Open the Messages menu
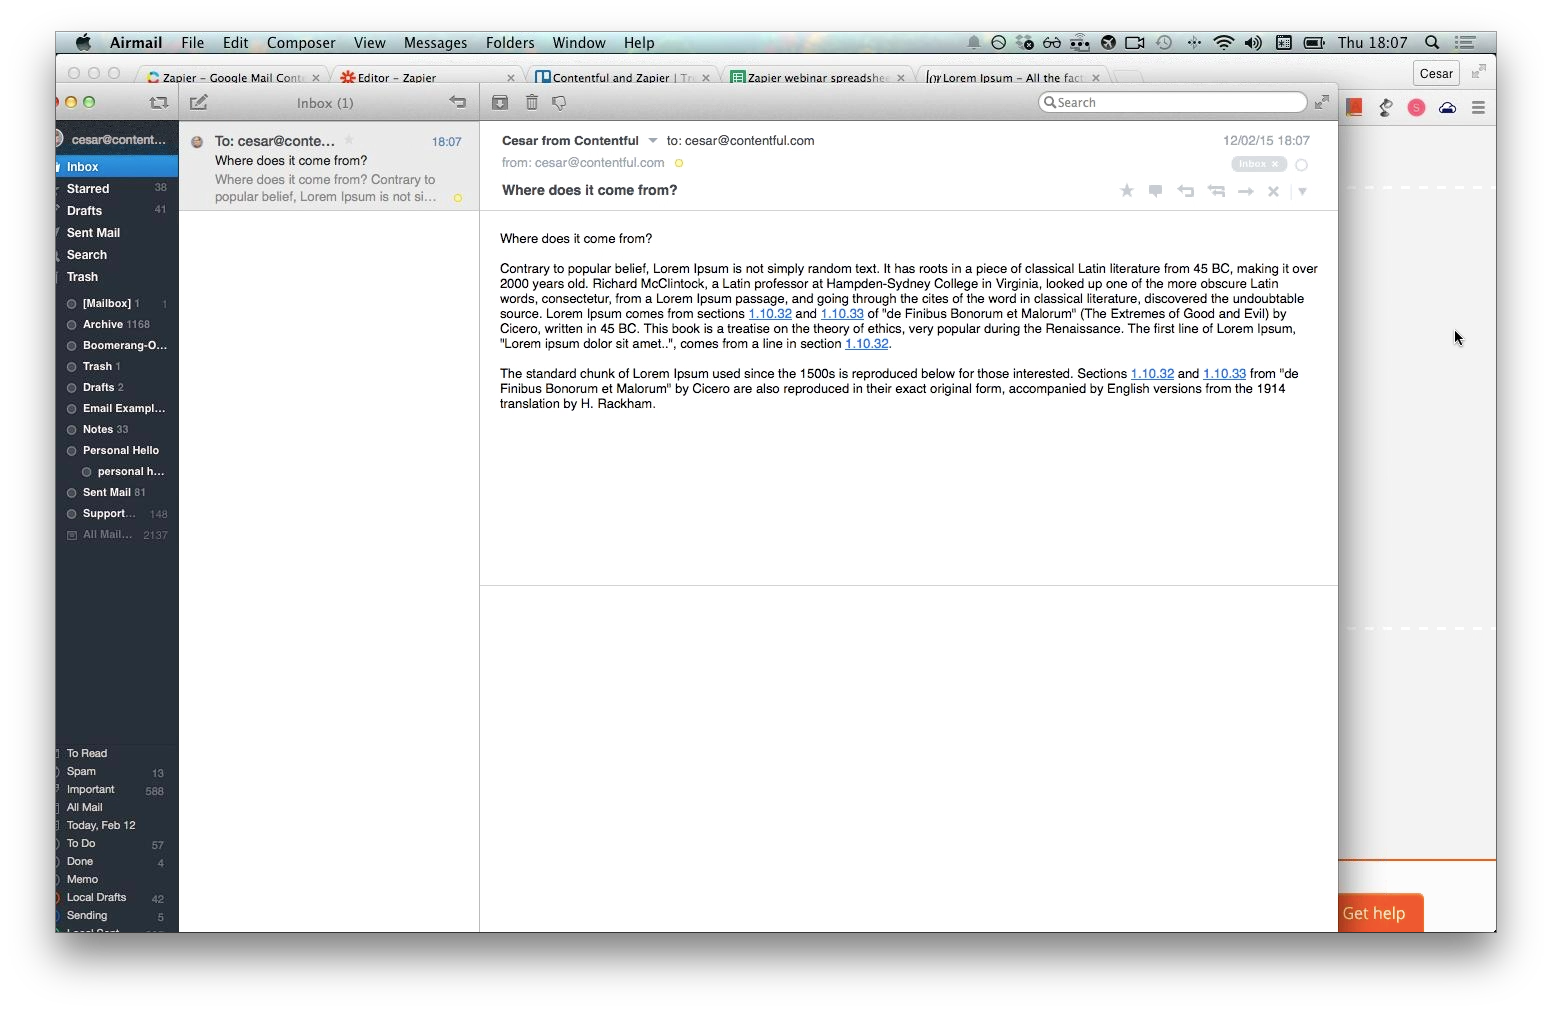This screenshot has width=1552, height=1012. [435, 43]
